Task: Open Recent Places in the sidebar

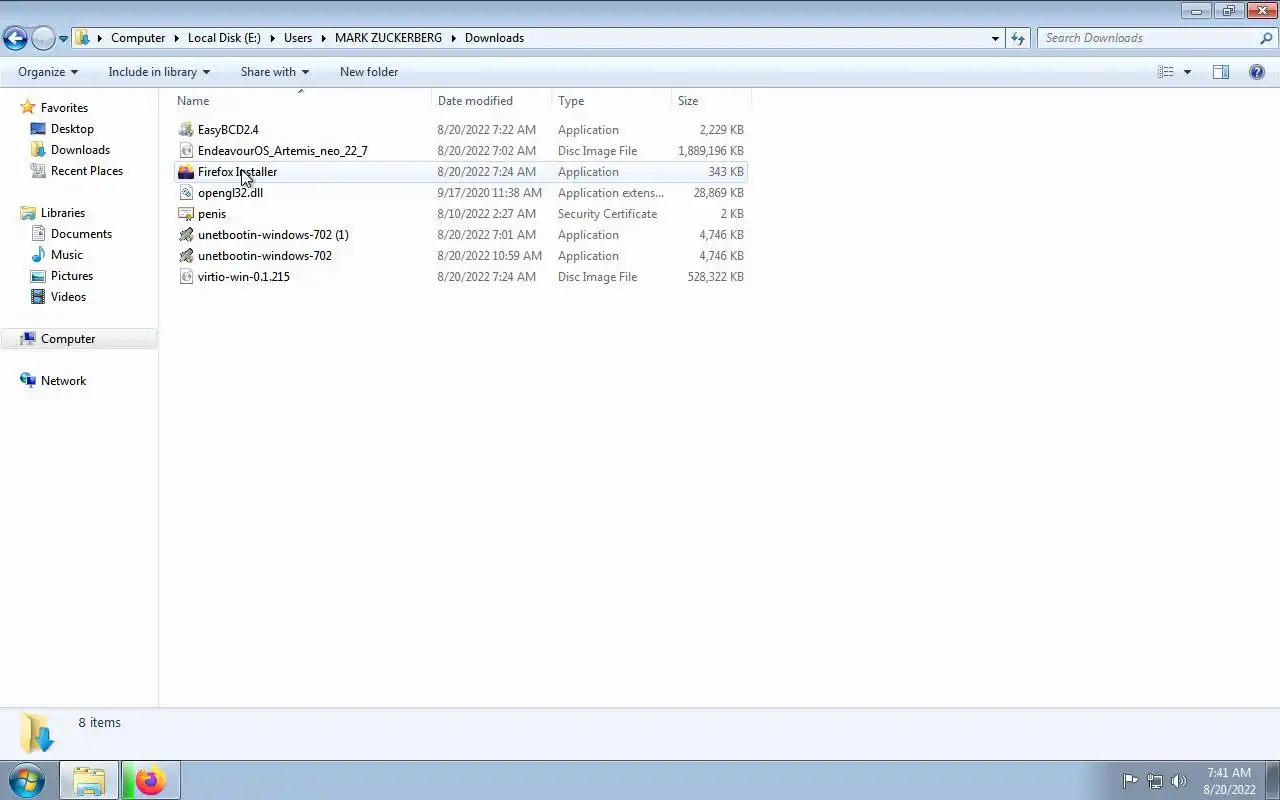Action: click(87, 171)
